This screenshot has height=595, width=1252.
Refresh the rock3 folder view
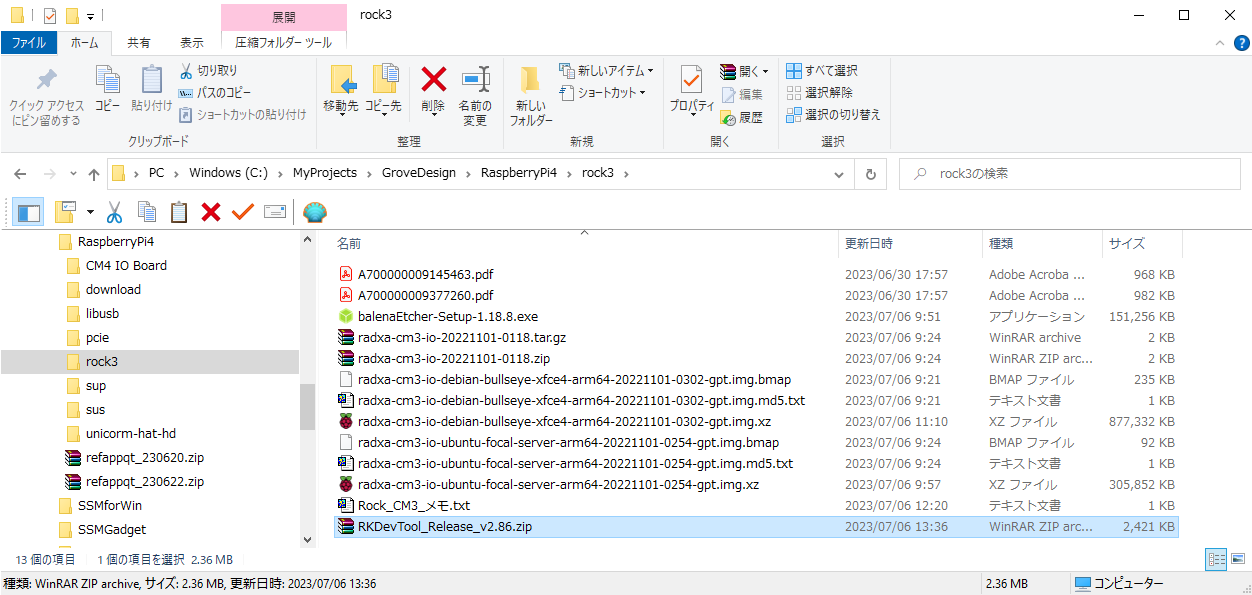[x=871, y=173]
